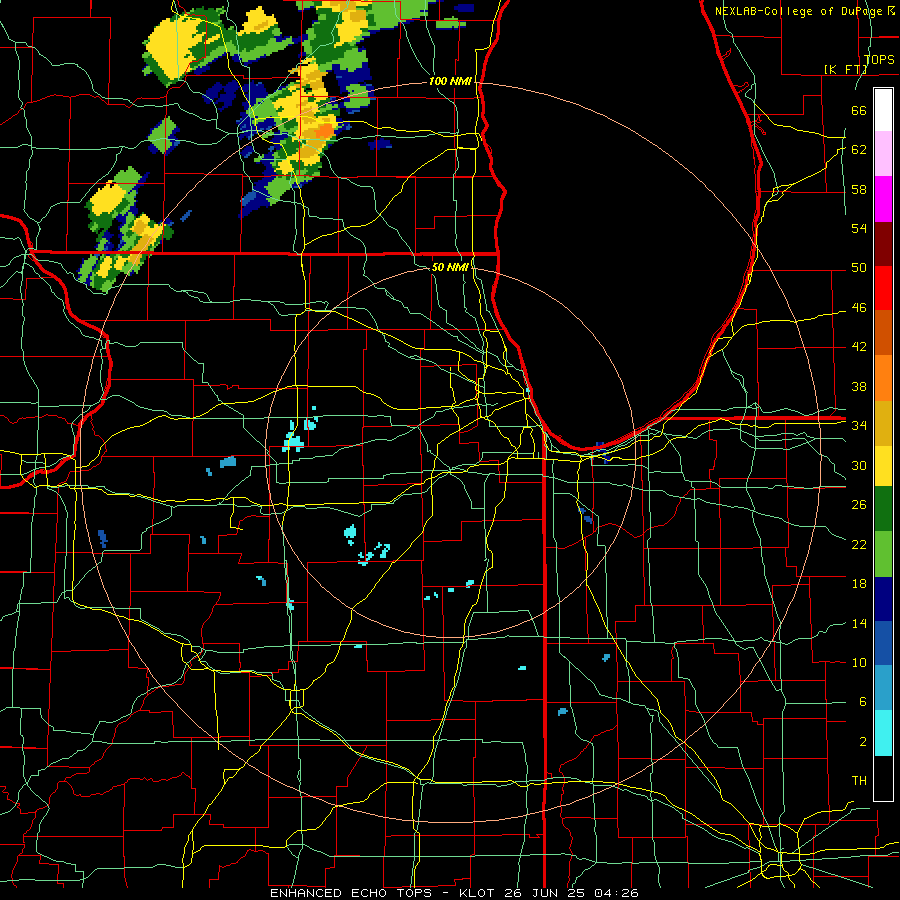Image resolution: width=900 pixels, height=900 pixels.
Task: Click the 100 NMI range ring label
Action: pyautogui.click(x=450, y=82)
